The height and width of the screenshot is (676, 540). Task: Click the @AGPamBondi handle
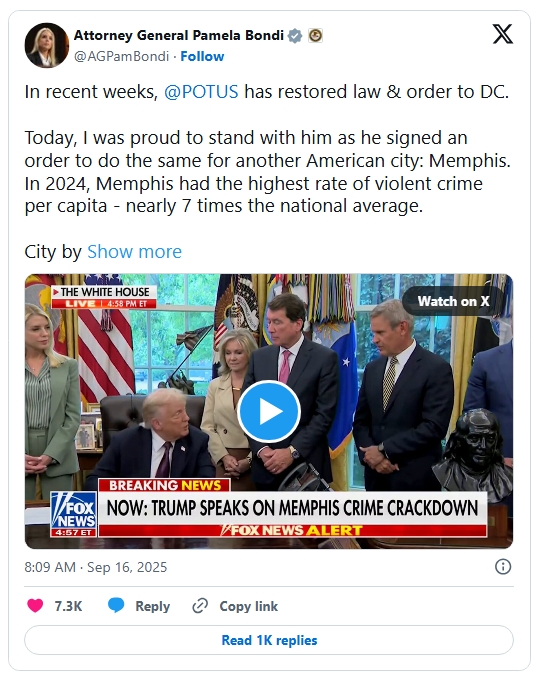coord(122,56)
